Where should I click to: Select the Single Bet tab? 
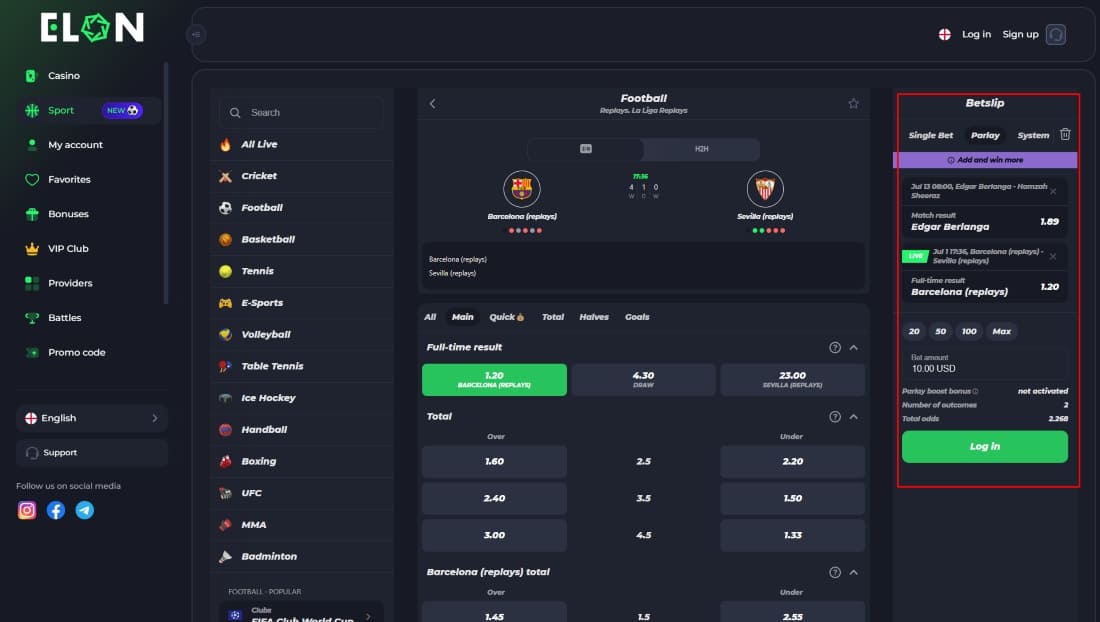click(x=931, y=135)
